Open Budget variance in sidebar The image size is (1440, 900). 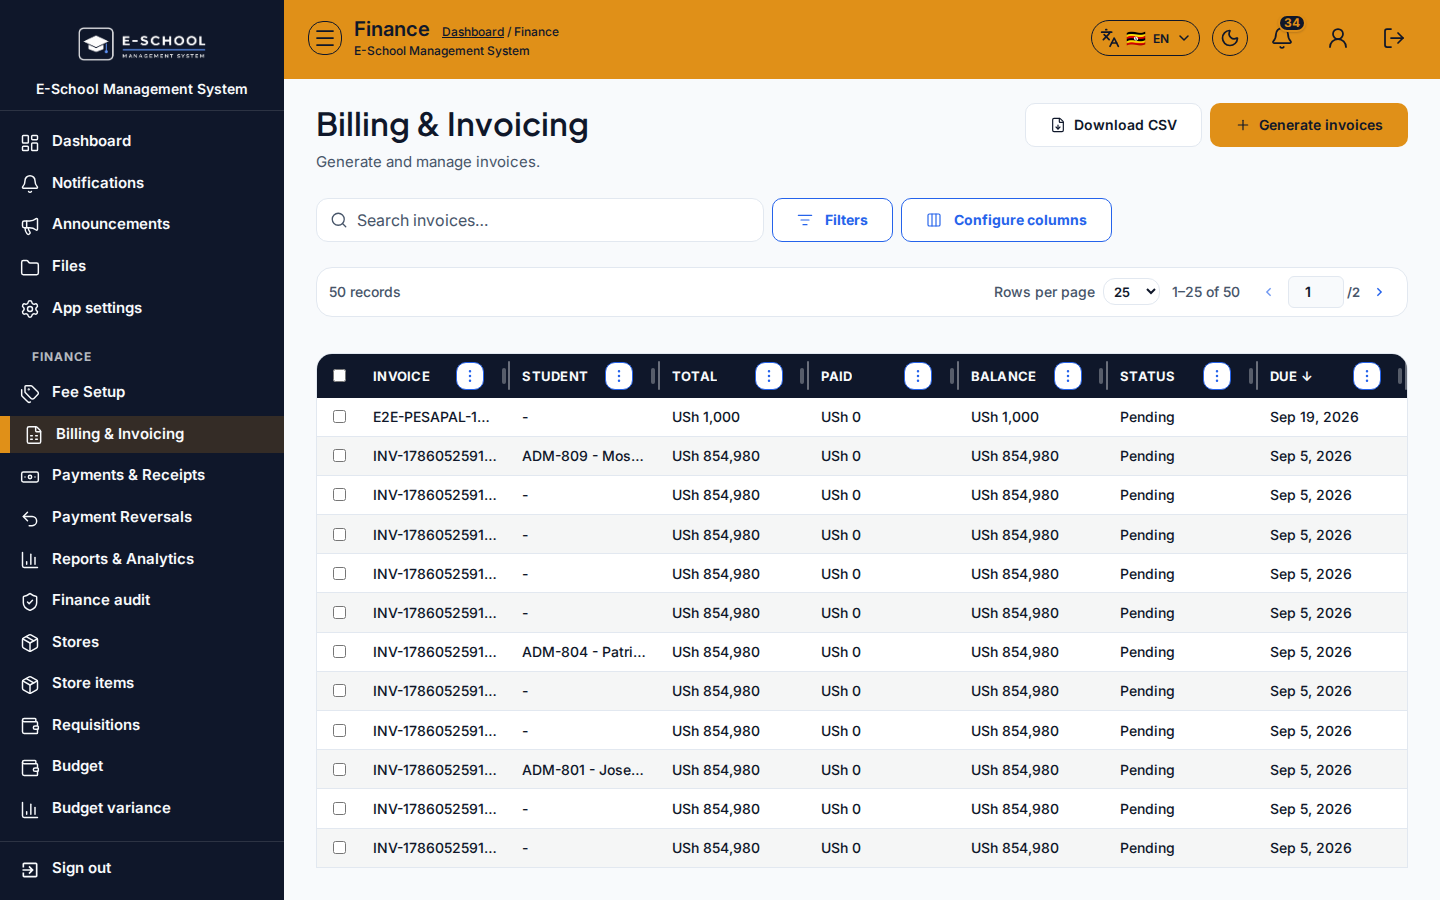click(142, 808)
